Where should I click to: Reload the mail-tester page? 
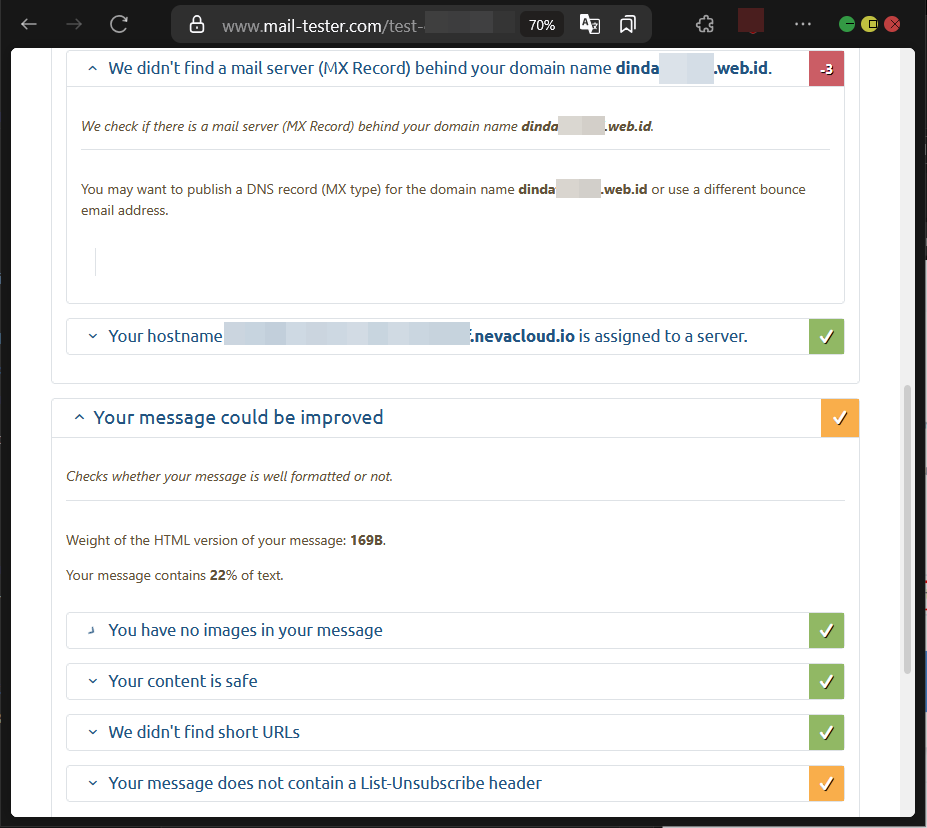coord(119,24)
